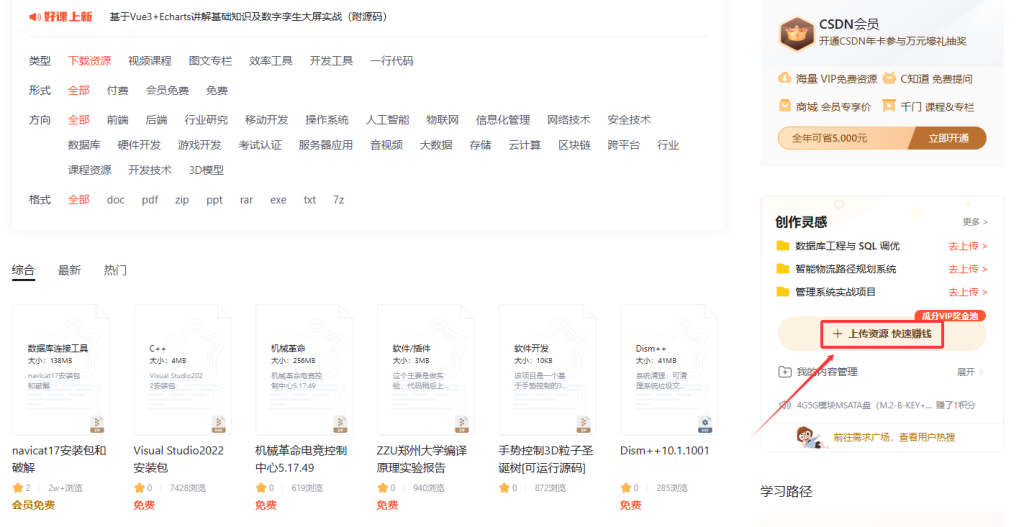1024x527 pixels.
Task: Click the cloud icon next to 海量 VIP免费资源
Action: [x=784, y=78]
